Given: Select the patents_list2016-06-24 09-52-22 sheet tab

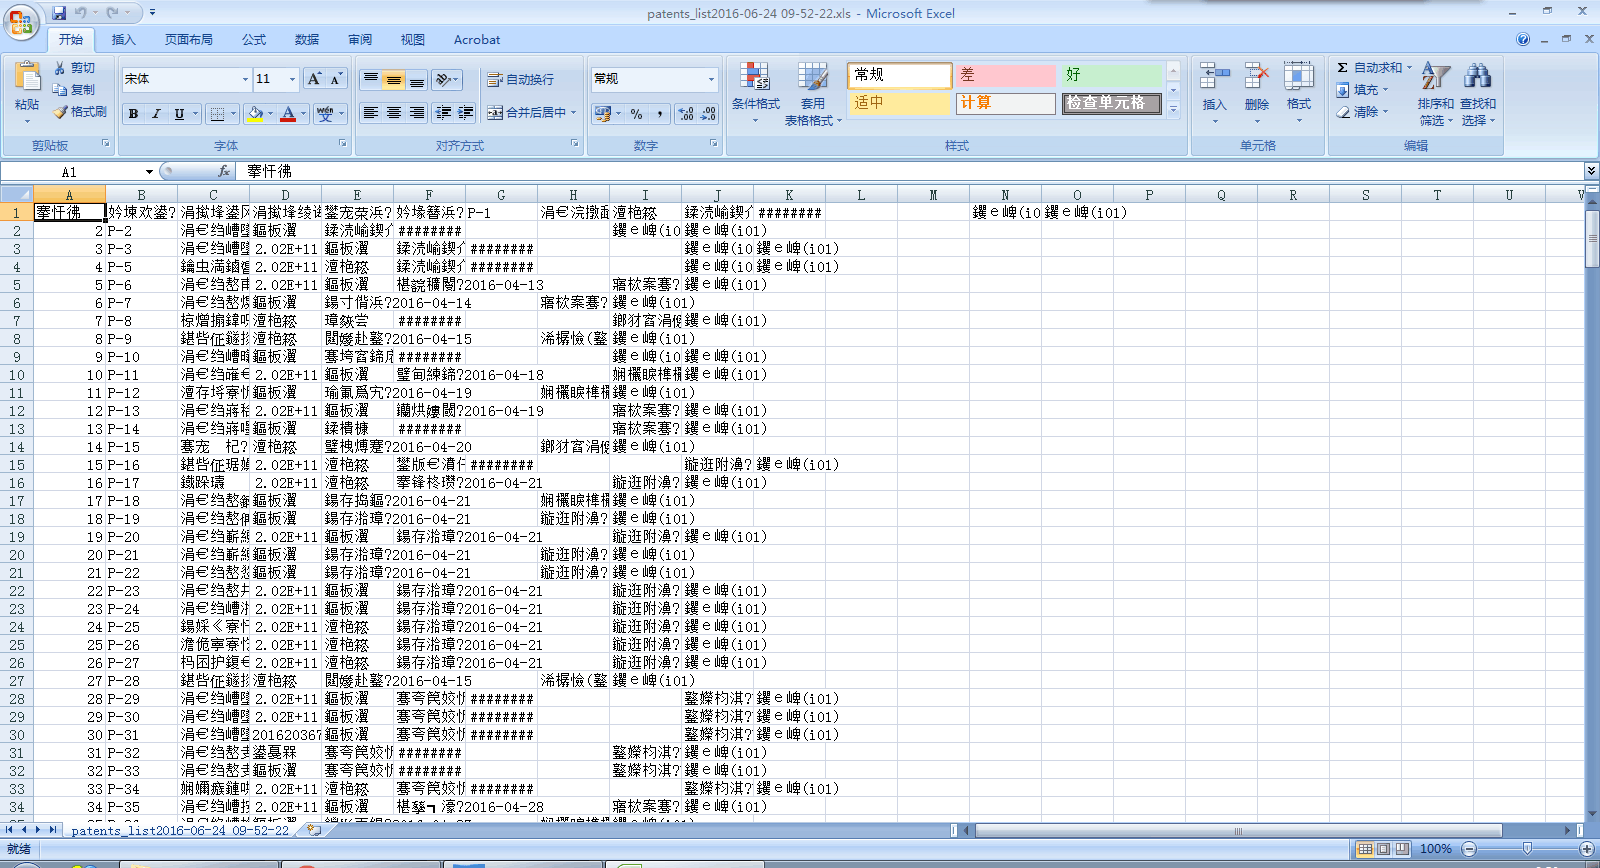Looking at the screenshot, I should pos(180,830).
